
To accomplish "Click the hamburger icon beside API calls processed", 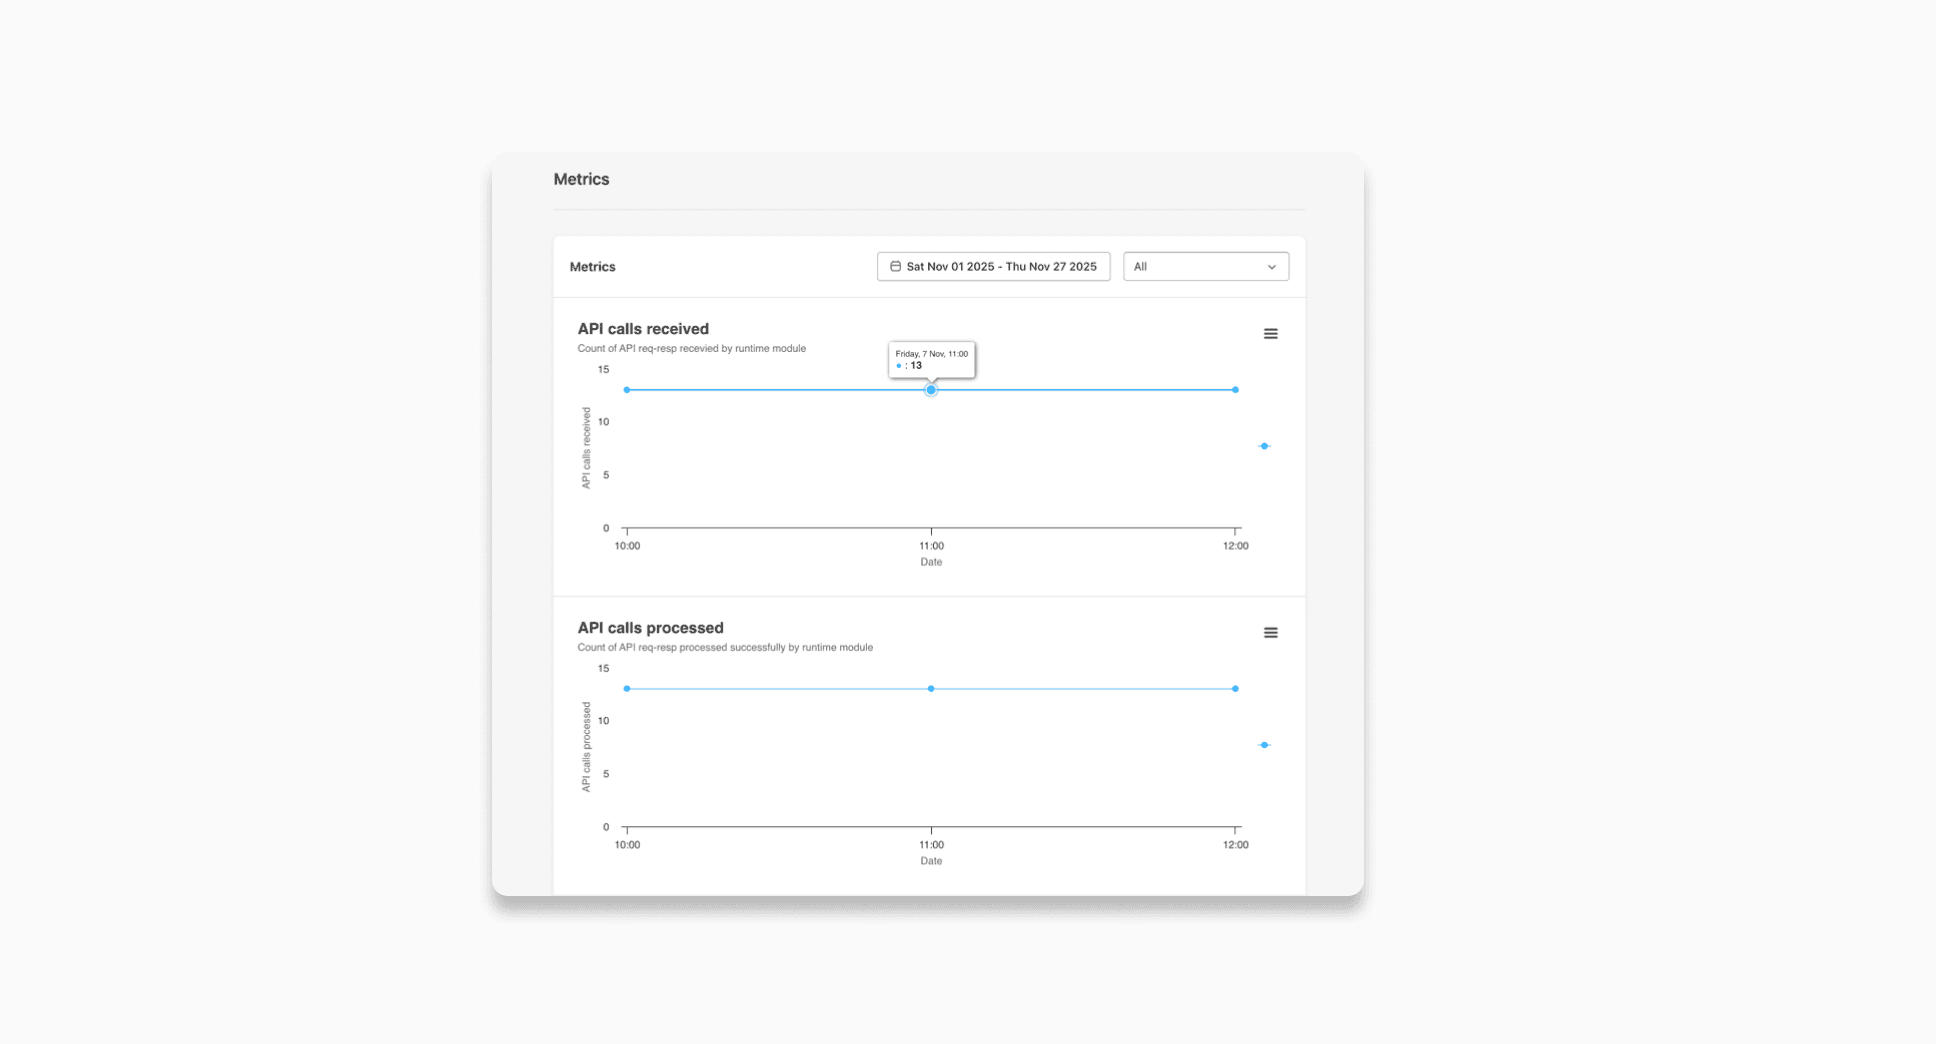I will tap(1270, 632).
